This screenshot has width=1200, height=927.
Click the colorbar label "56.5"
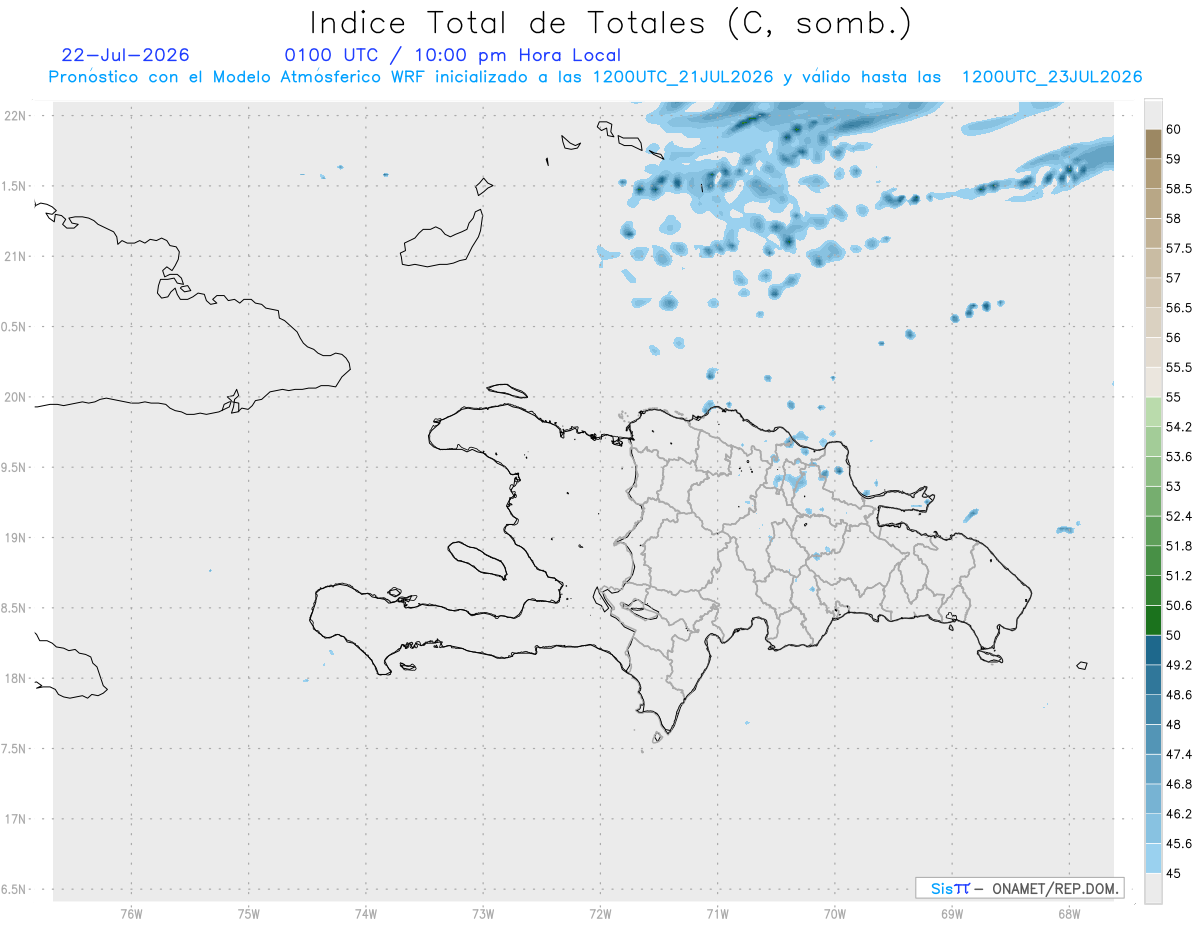coord(1179,308)
